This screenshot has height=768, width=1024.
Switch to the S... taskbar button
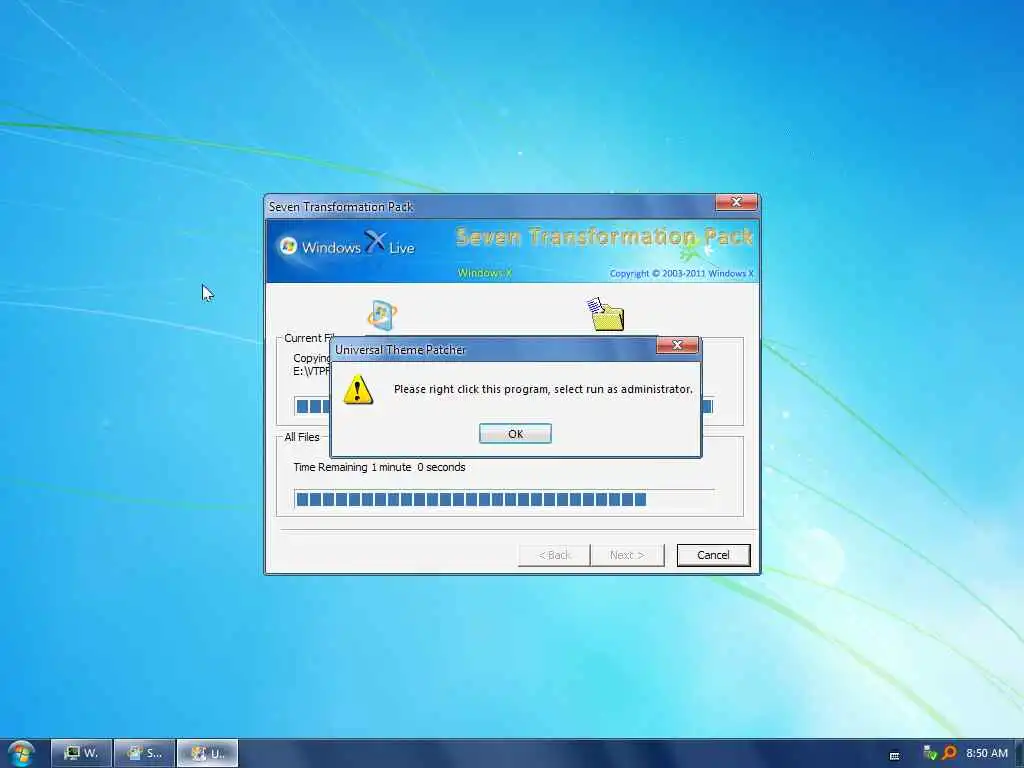click(x=144, y=753)
